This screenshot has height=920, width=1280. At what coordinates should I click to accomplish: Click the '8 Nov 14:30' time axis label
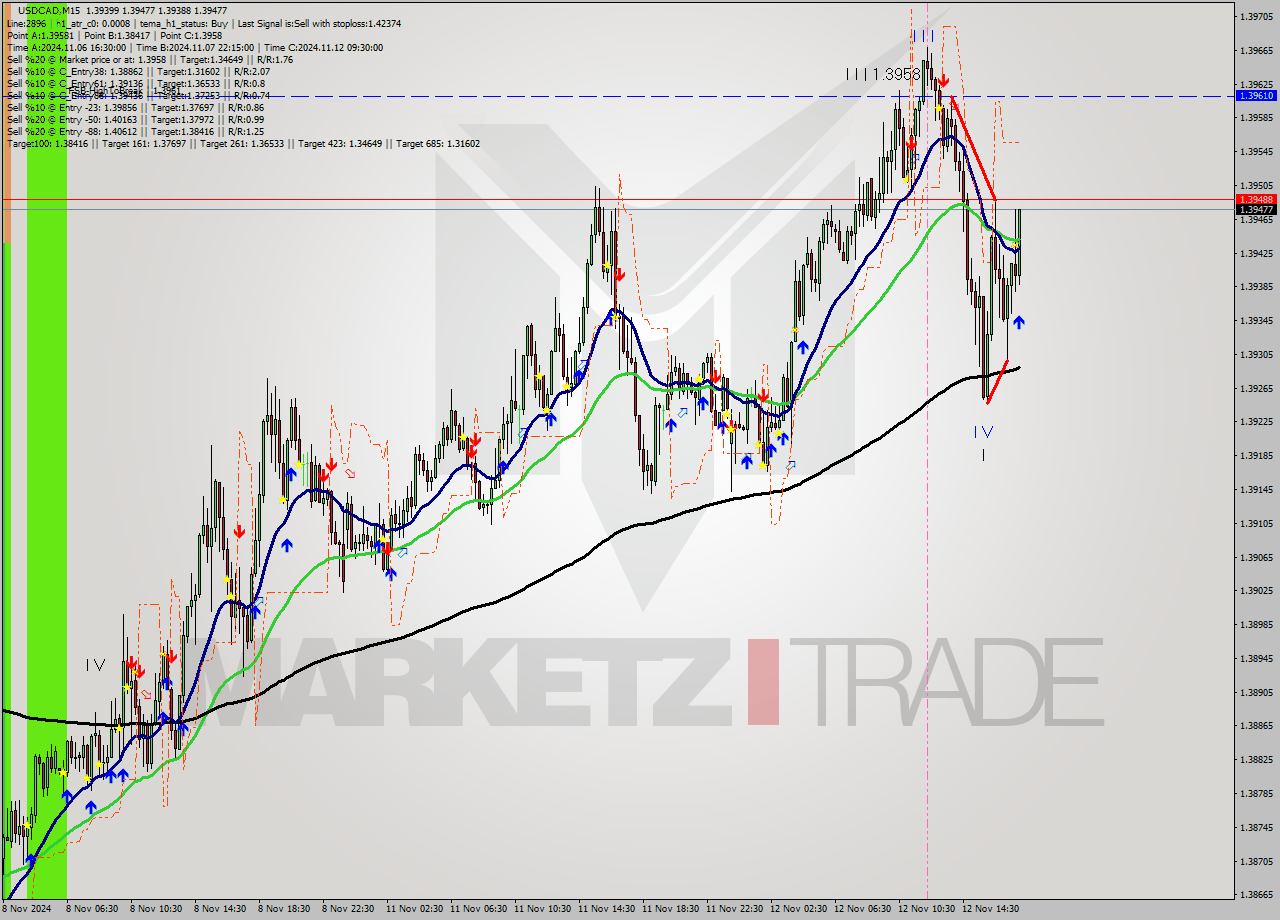click(220, 909)
